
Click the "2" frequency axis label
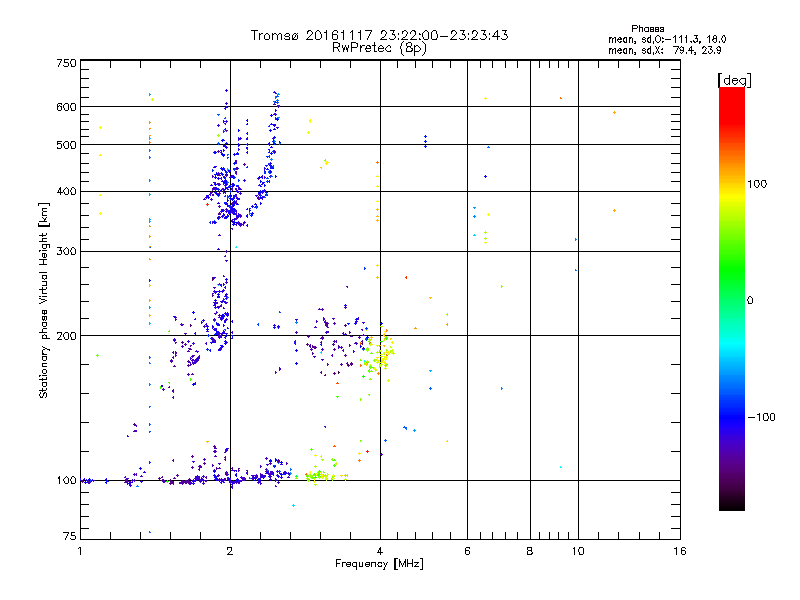[x=230, y=551]
